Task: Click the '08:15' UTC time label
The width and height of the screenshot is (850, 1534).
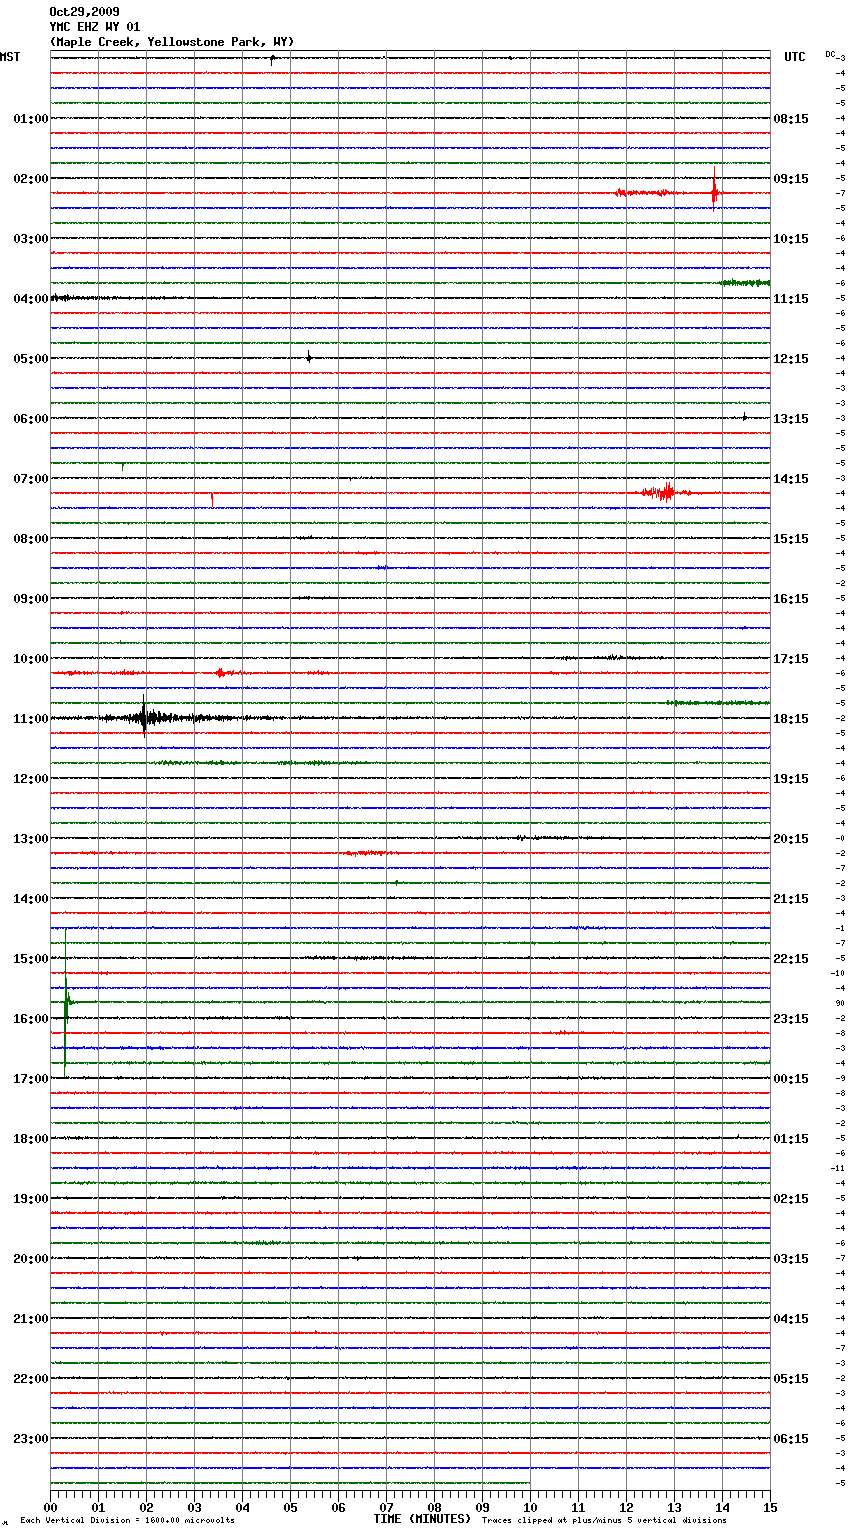Action: click(x=791, y=118)
